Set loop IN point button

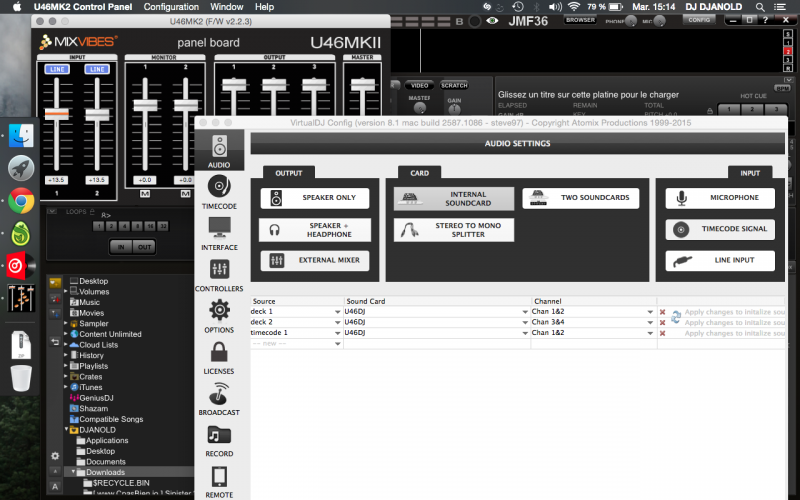121,247
